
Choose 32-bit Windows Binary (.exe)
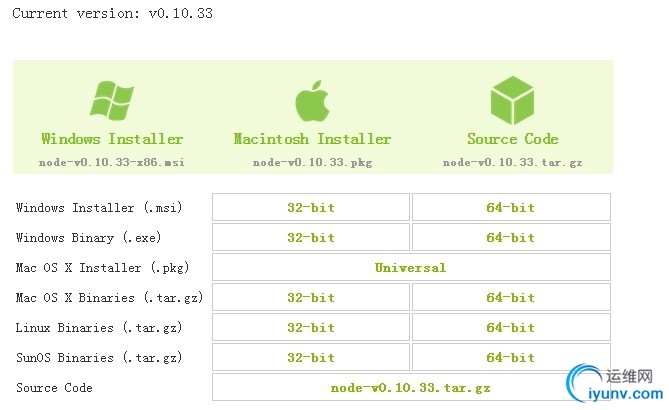[311, 237]
